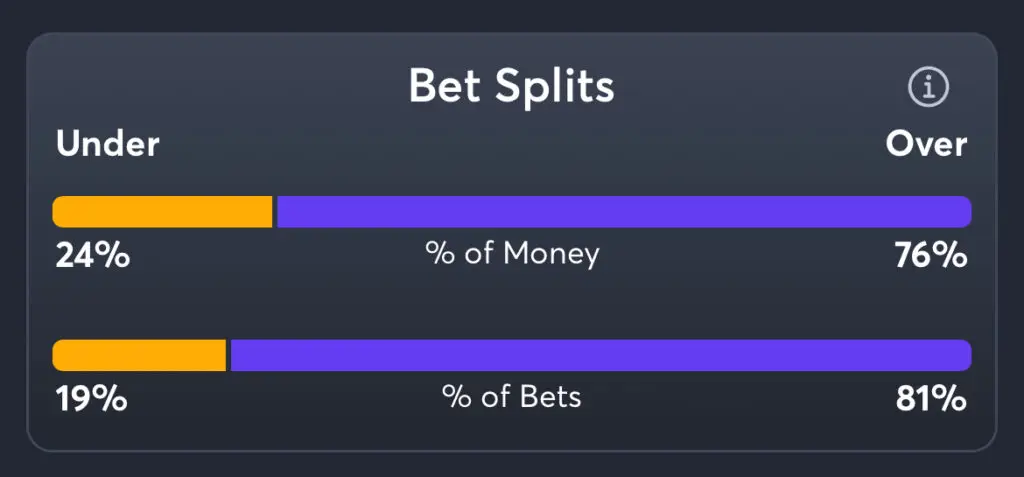Viewport: 1024px width, 477px height.
Task: Click the Bet Splits heading
Action: (x=511, y=88)
